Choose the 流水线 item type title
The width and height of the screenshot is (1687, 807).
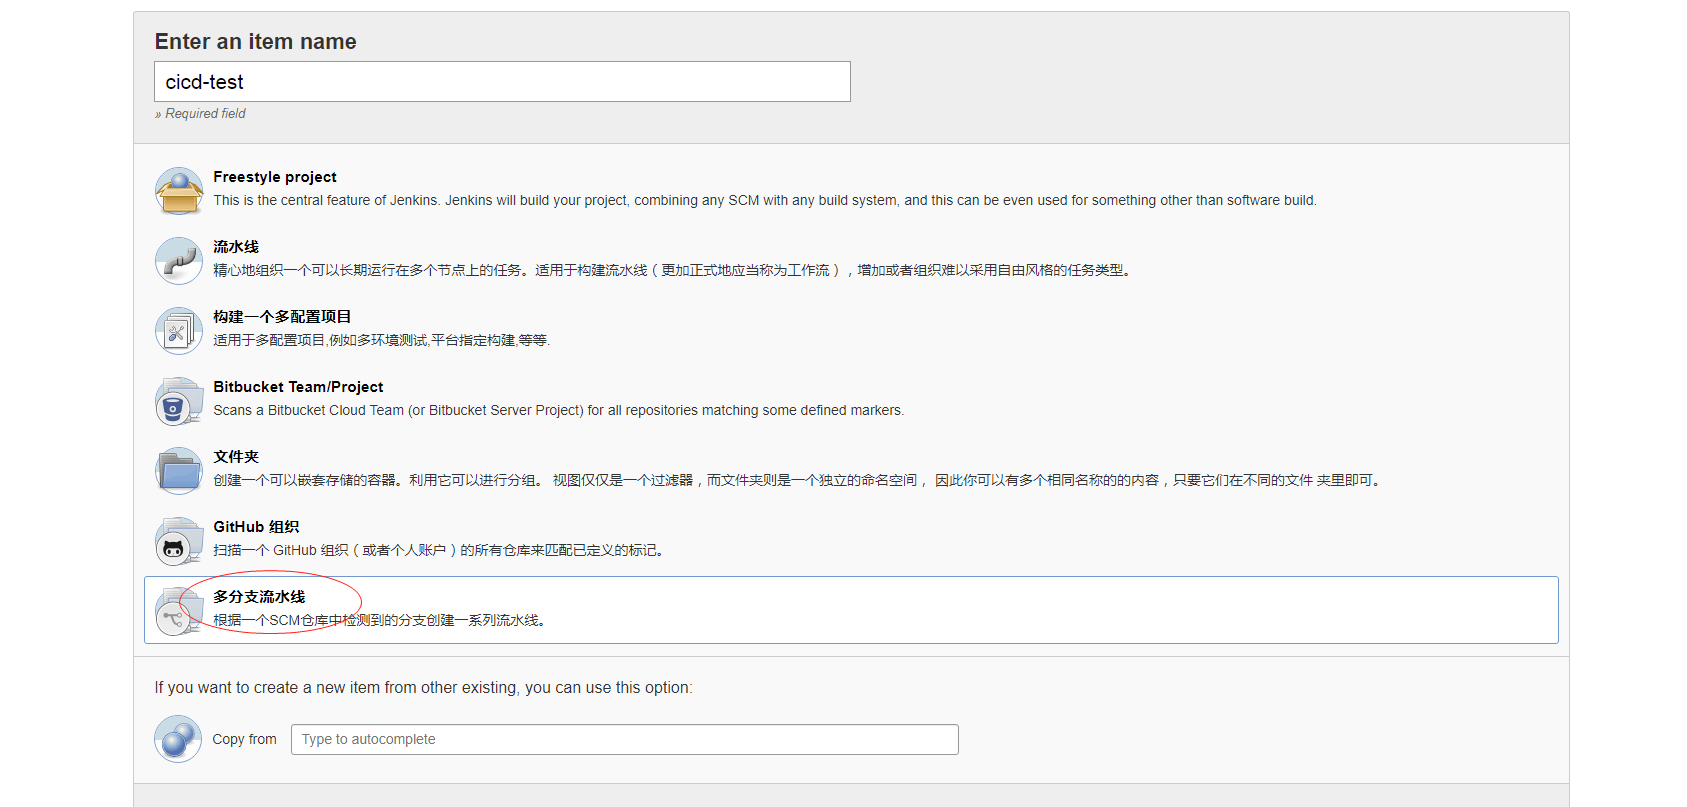click(236, 247)
